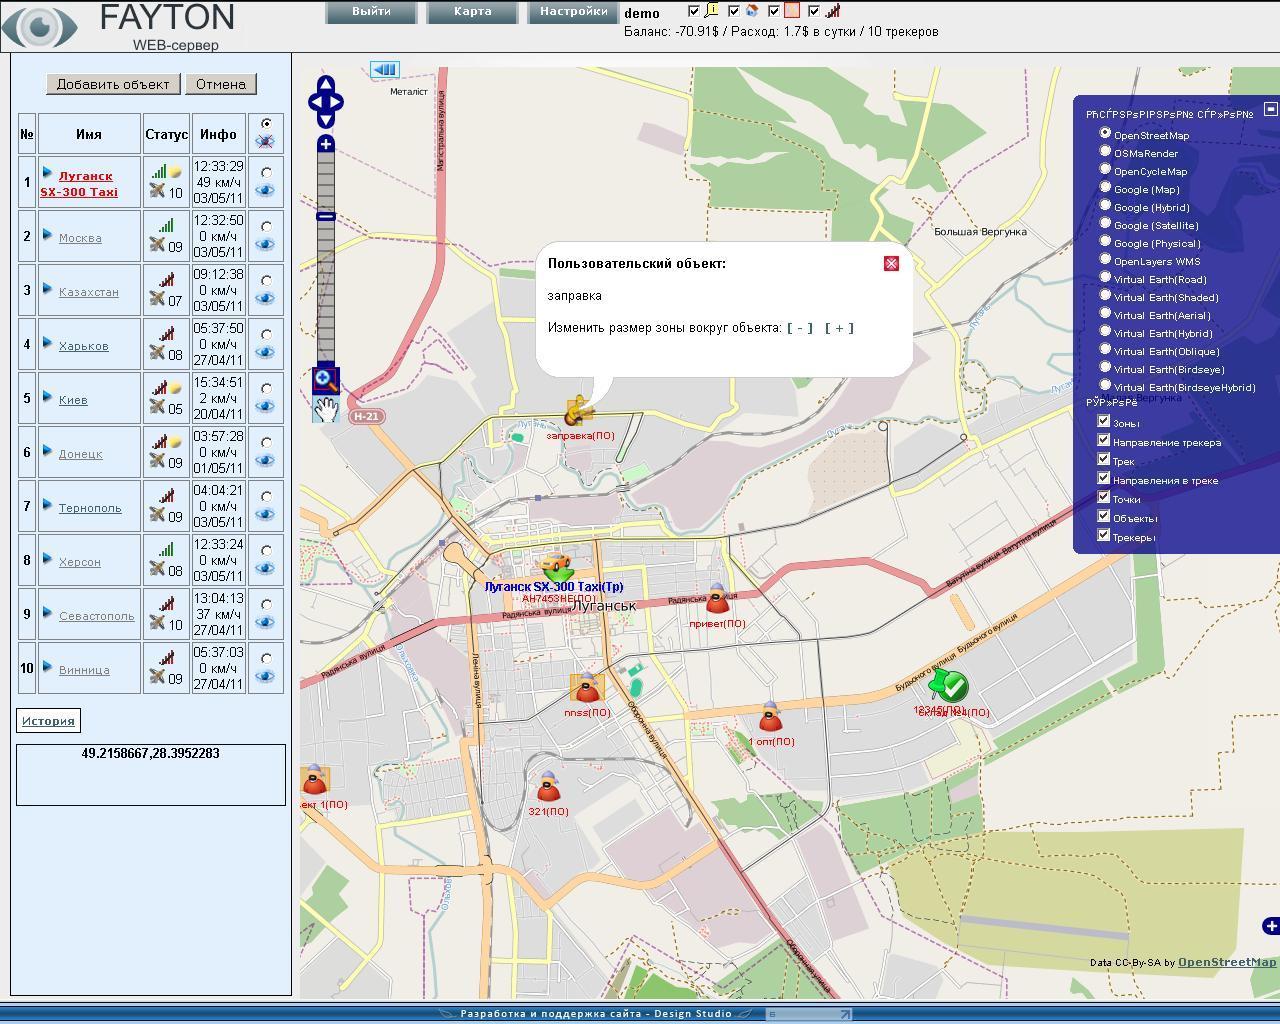This screenshot has width=1280, height=1024.
Task: Open Луганск SX-300 Taxi tracker link
Action: pyautogui.click(x=79, y=184)
